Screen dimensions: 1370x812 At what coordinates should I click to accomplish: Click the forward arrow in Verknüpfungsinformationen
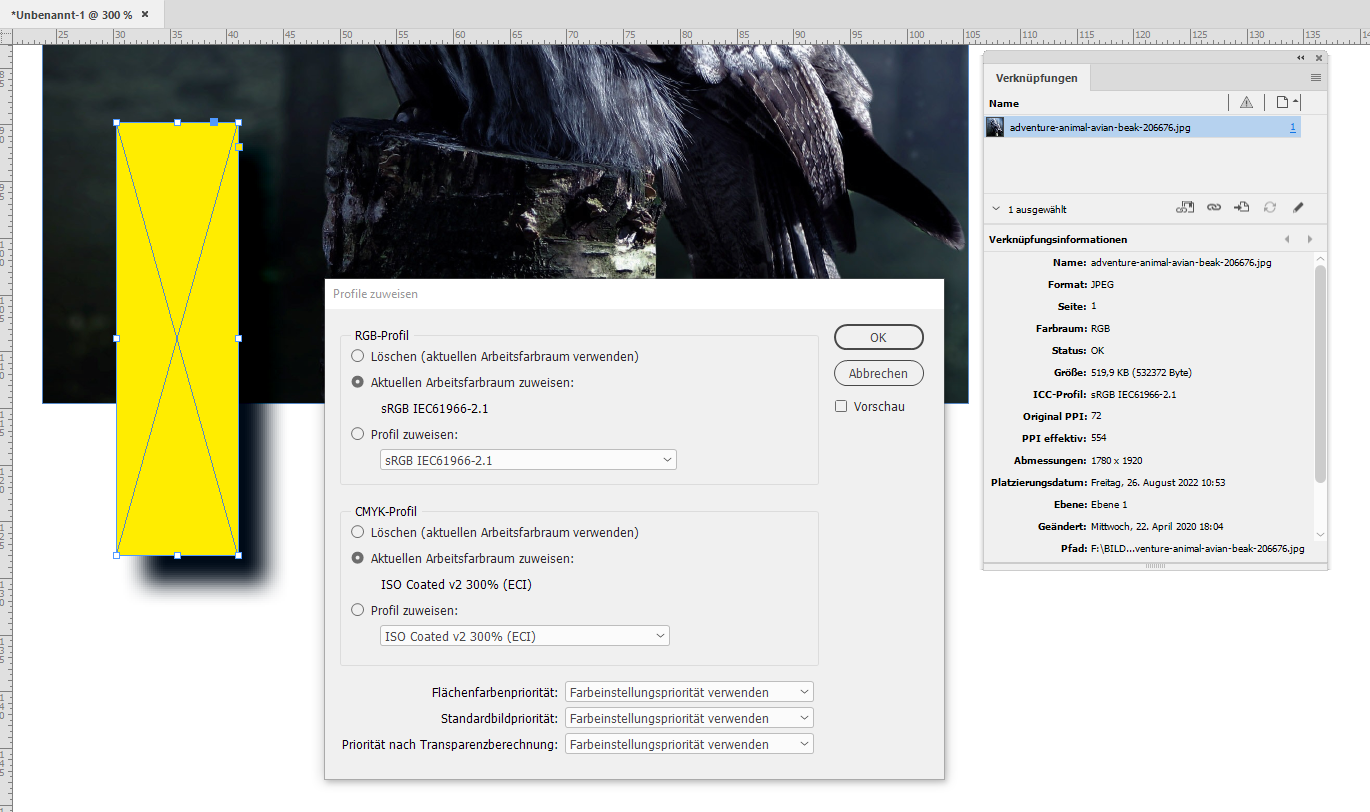1308,239
